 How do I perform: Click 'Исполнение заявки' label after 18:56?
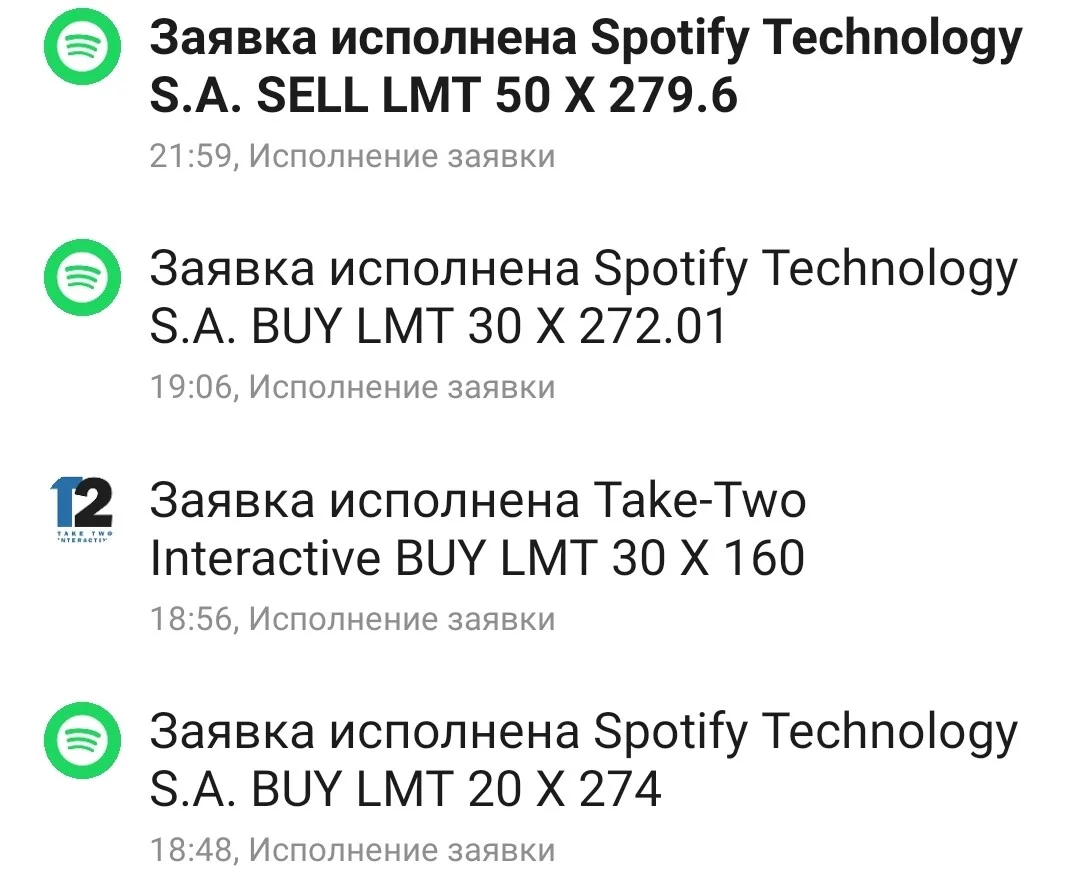coord(402,619)
